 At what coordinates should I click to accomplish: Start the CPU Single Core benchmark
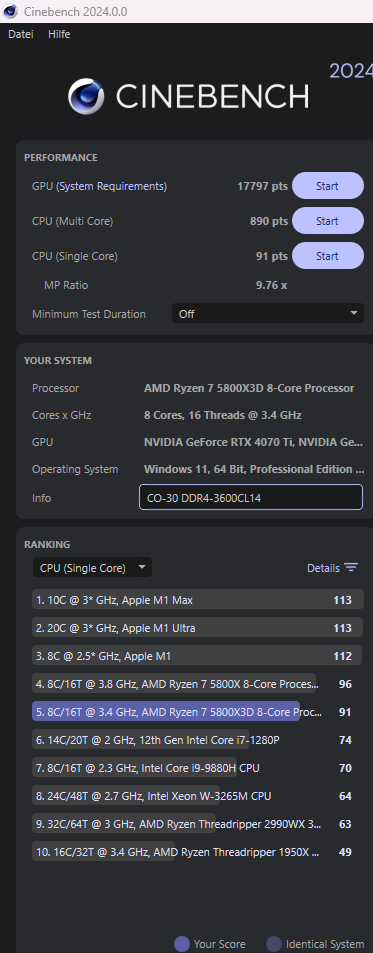pos(327,256)
